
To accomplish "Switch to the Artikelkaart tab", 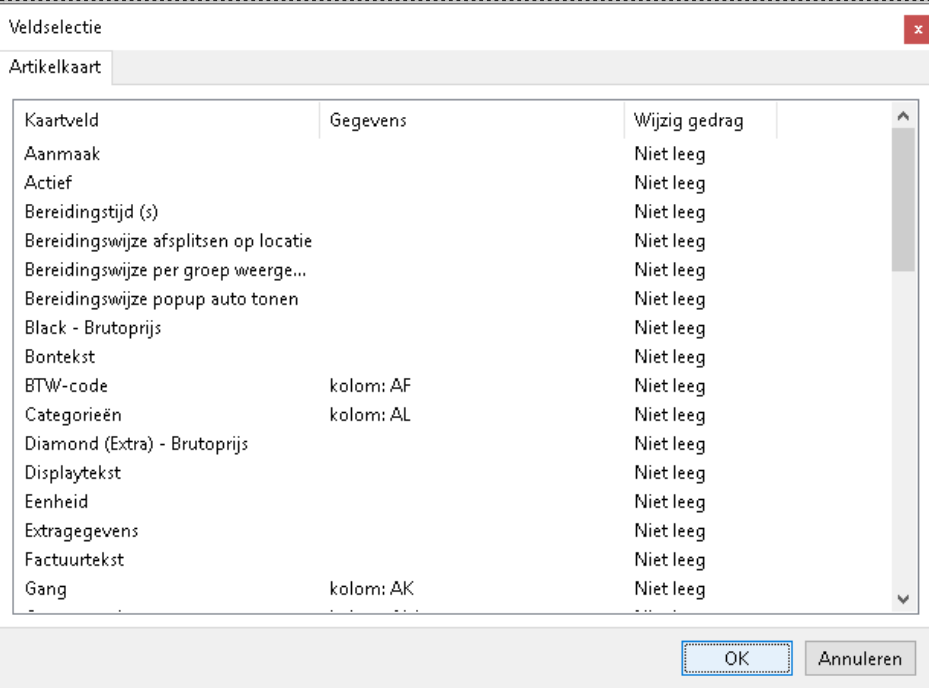I will pyautogui.click(x=58, y=68).
